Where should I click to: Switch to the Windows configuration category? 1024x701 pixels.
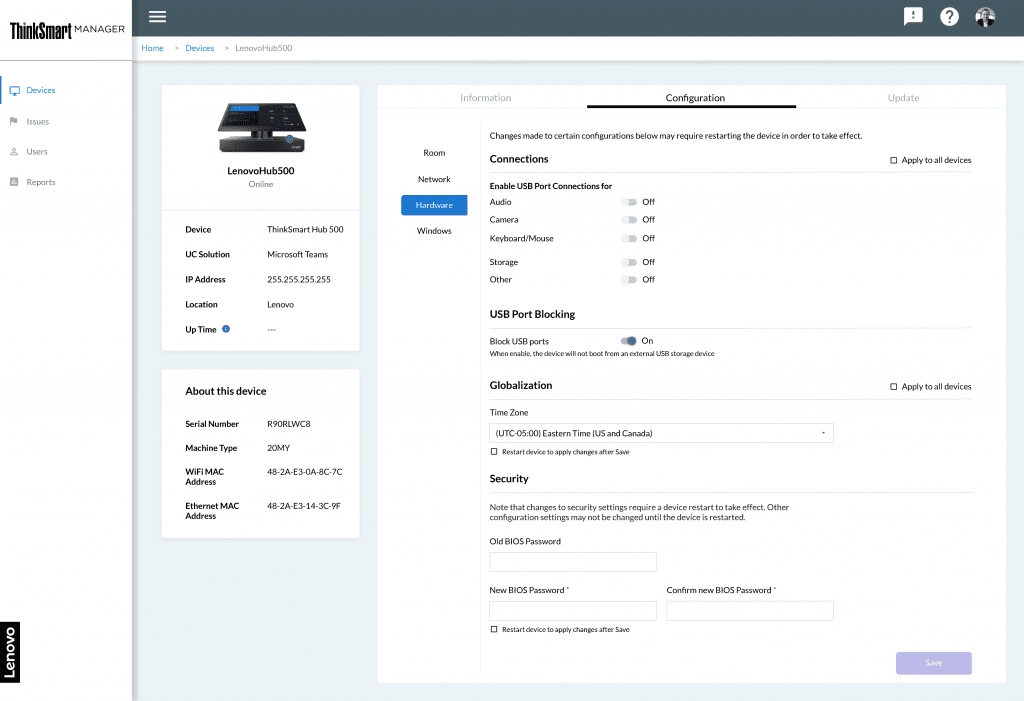[434, 230]
